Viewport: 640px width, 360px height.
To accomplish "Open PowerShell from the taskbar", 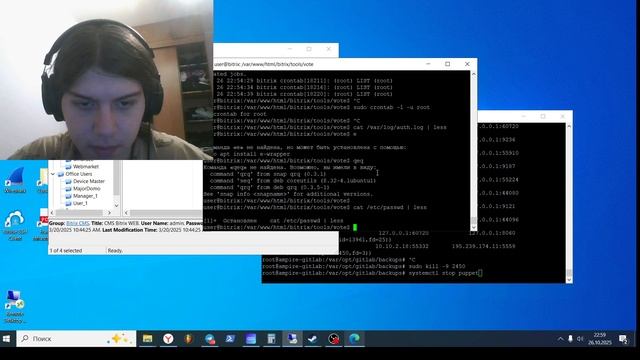I will (x=230, y=339).
